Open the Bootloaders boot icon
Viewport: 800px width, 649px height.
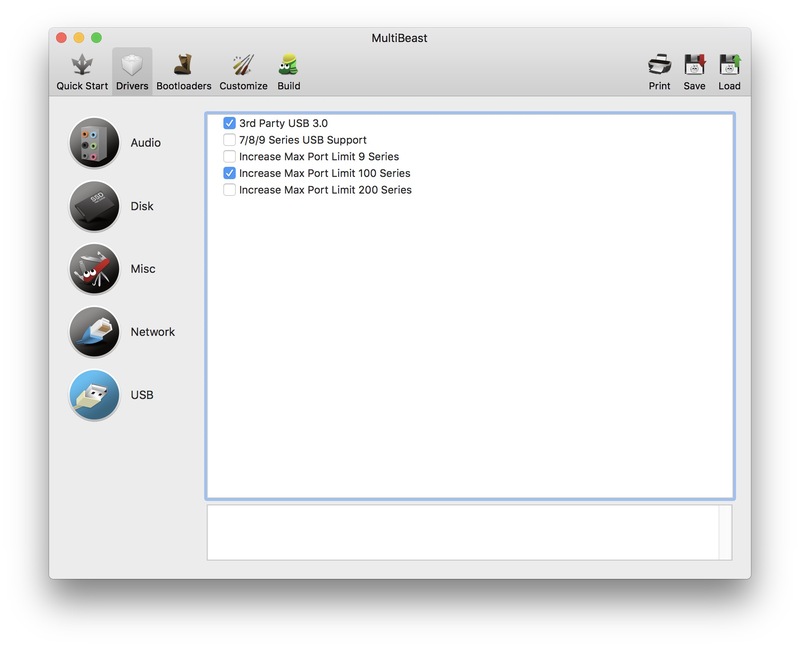(183, 66)
